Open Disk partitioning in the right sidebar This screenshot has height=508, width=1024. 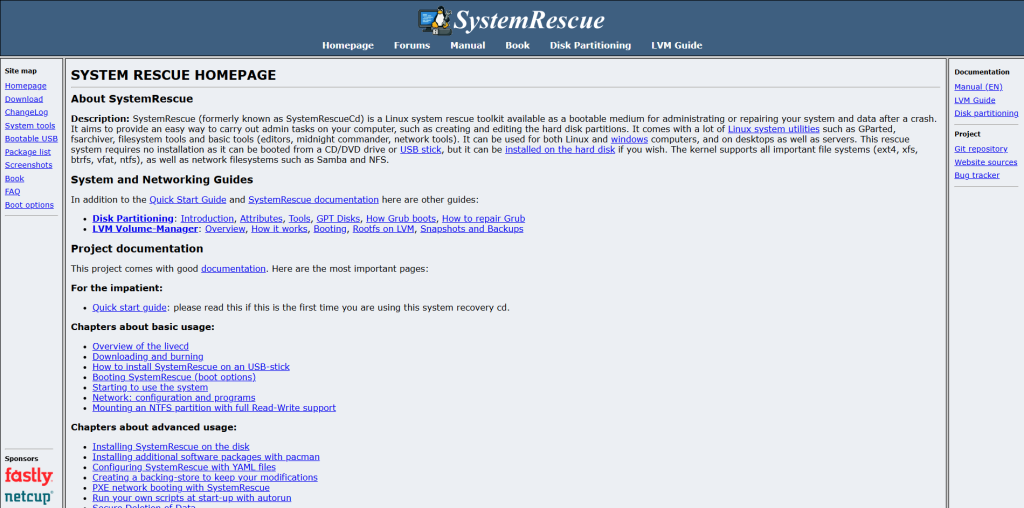[x=986, y=113]
